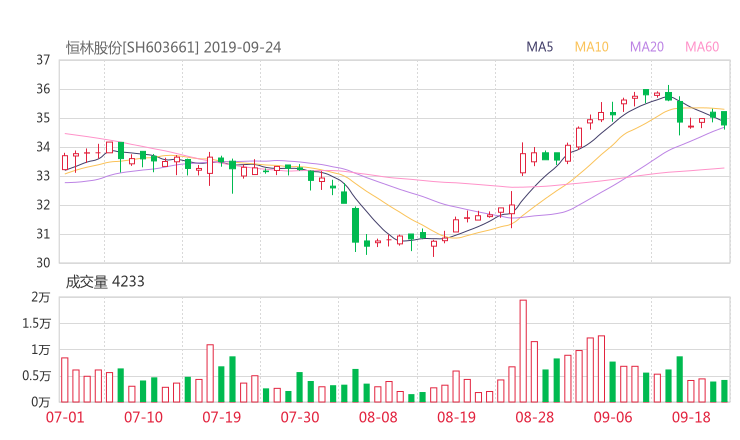Click the 0.5万 volume axis label
This screenshot has width=740, height=440.
pos(36,376)
